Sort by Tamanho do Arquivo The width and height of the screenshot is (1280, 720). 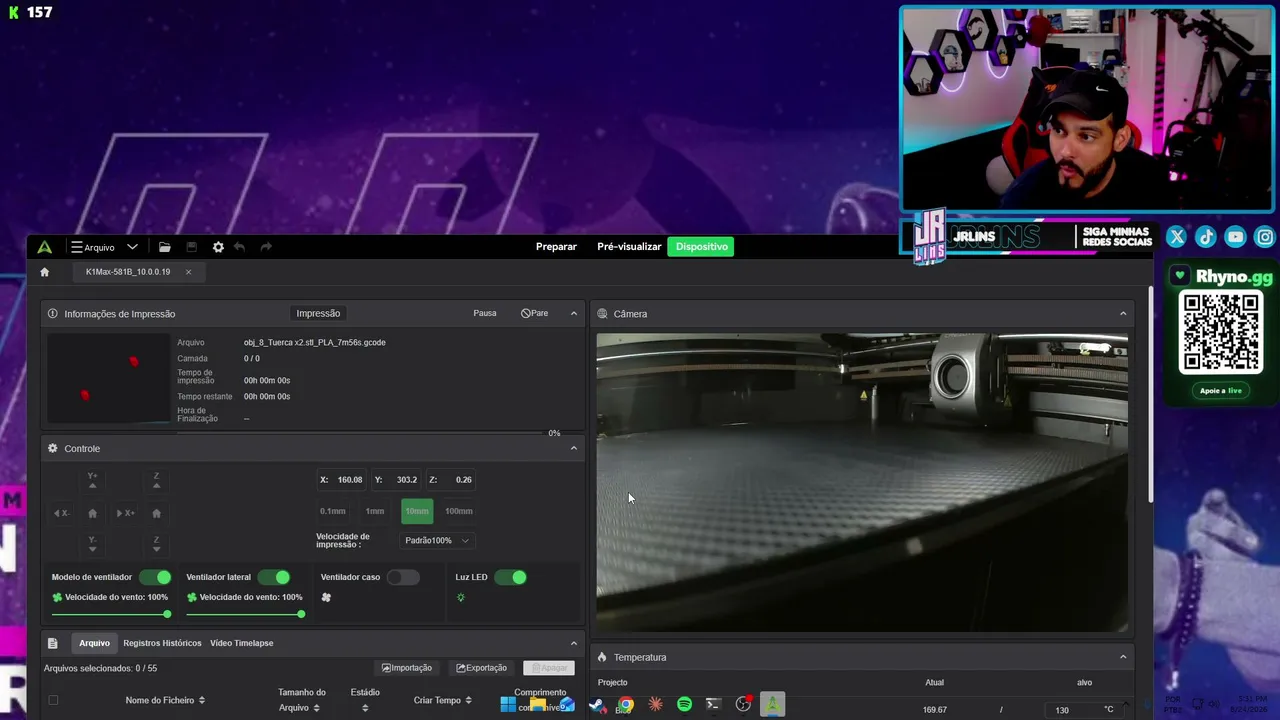[x=302, y=700]
